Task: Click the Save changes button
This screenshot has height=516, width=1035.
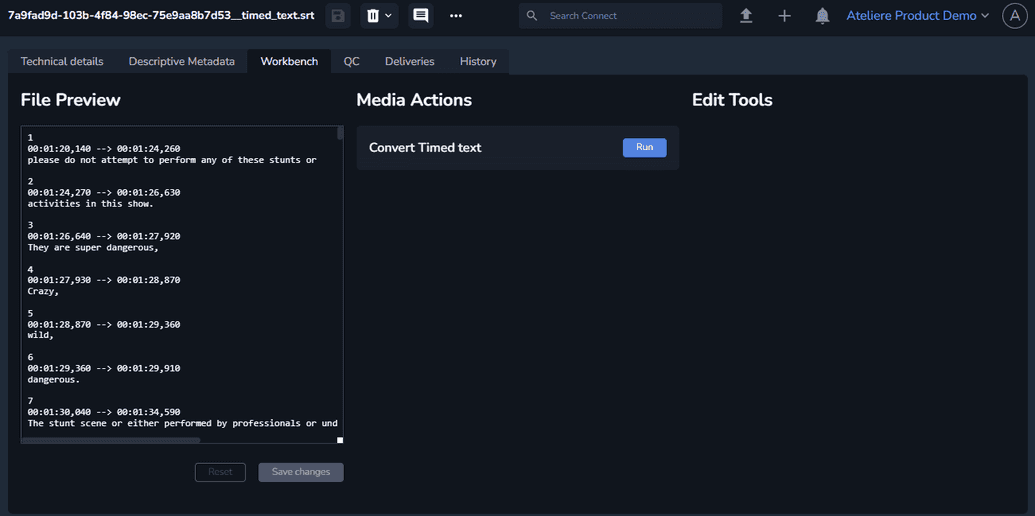Action: [x=301, y=472]
